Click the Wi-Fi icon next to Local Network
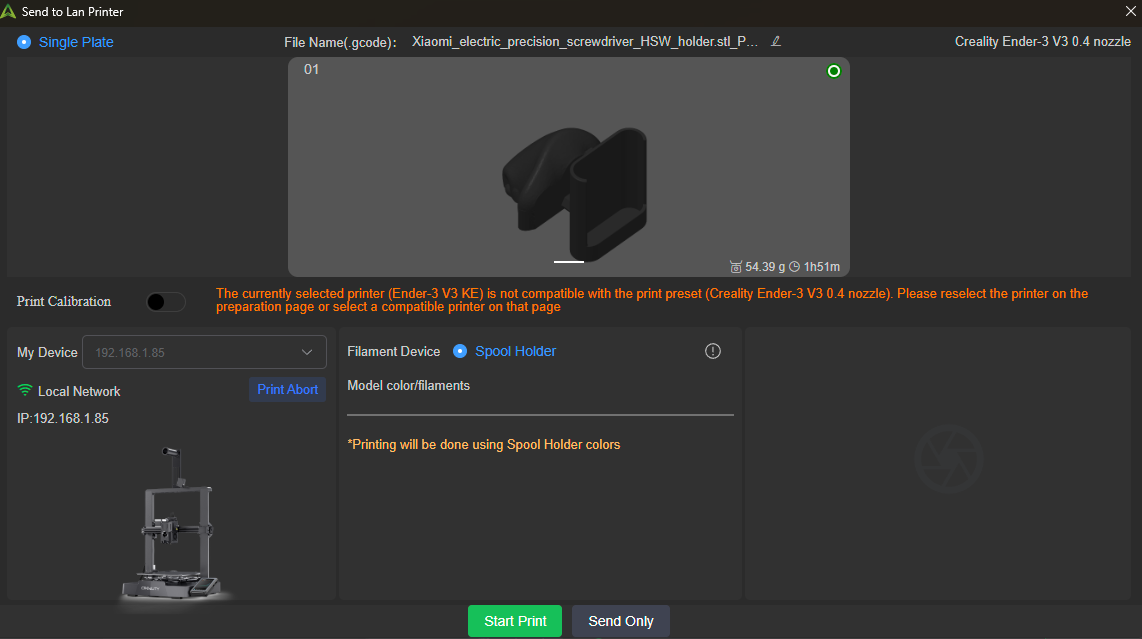This screenshot has height=639, width=1142. pos(25,391)
